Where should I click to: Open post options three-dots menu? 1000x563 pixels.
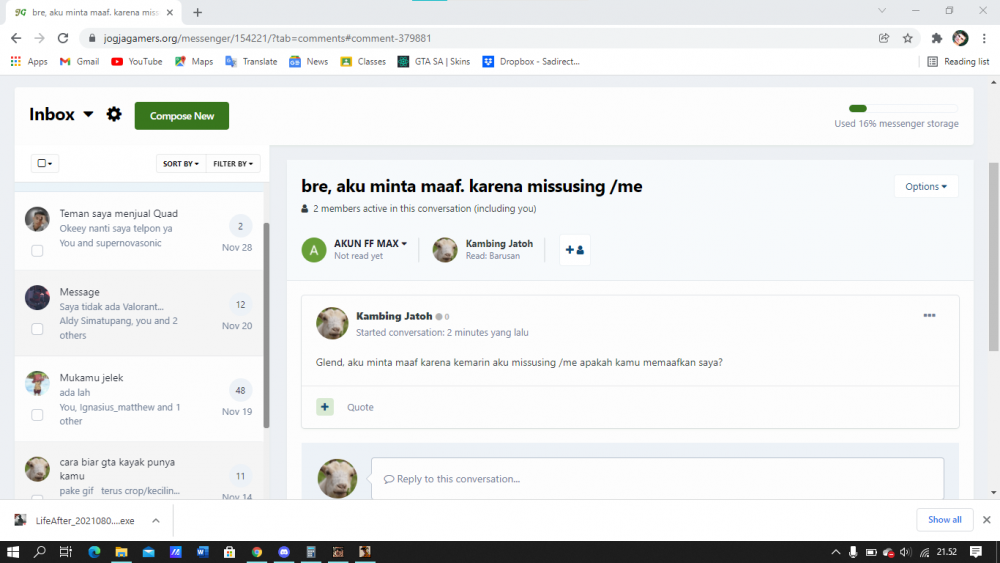point(929,316)
